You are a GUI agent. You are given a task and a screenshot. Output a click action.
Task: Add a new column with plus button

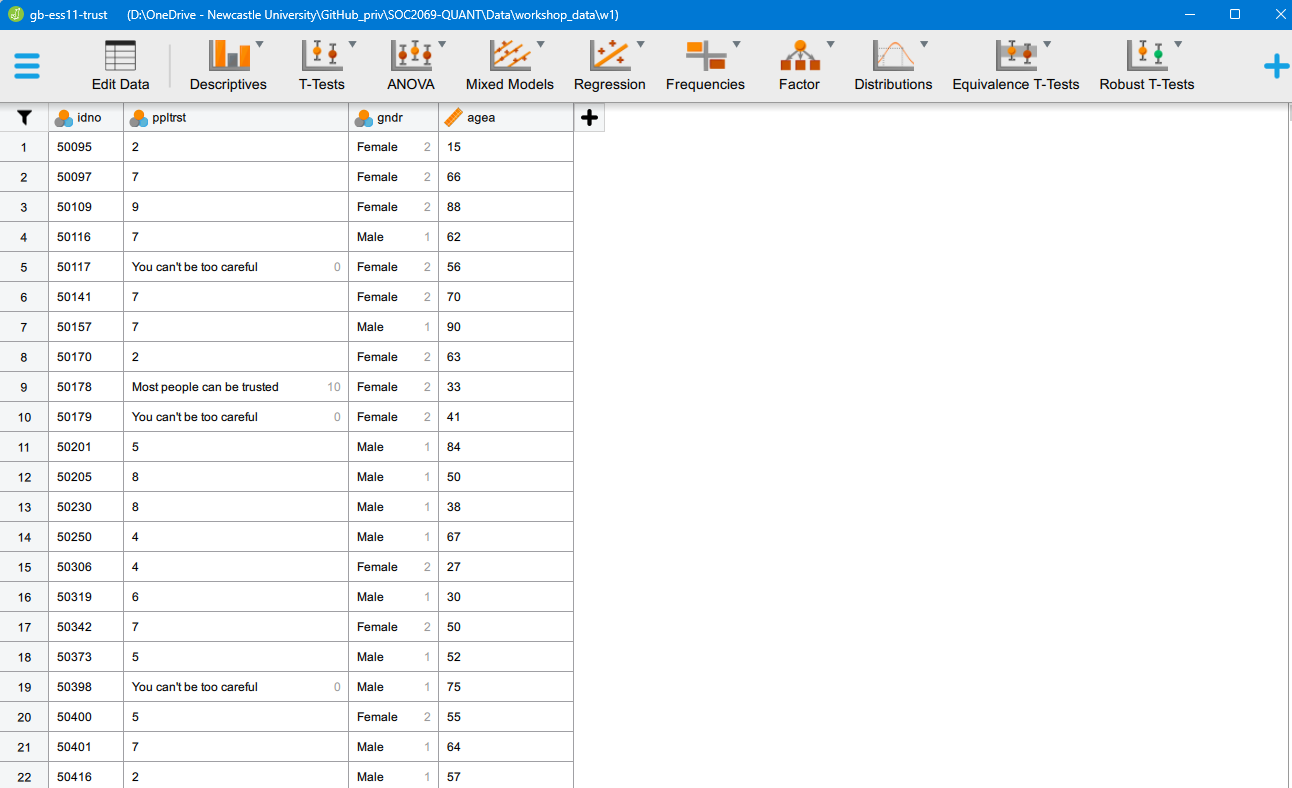[589, 118]
